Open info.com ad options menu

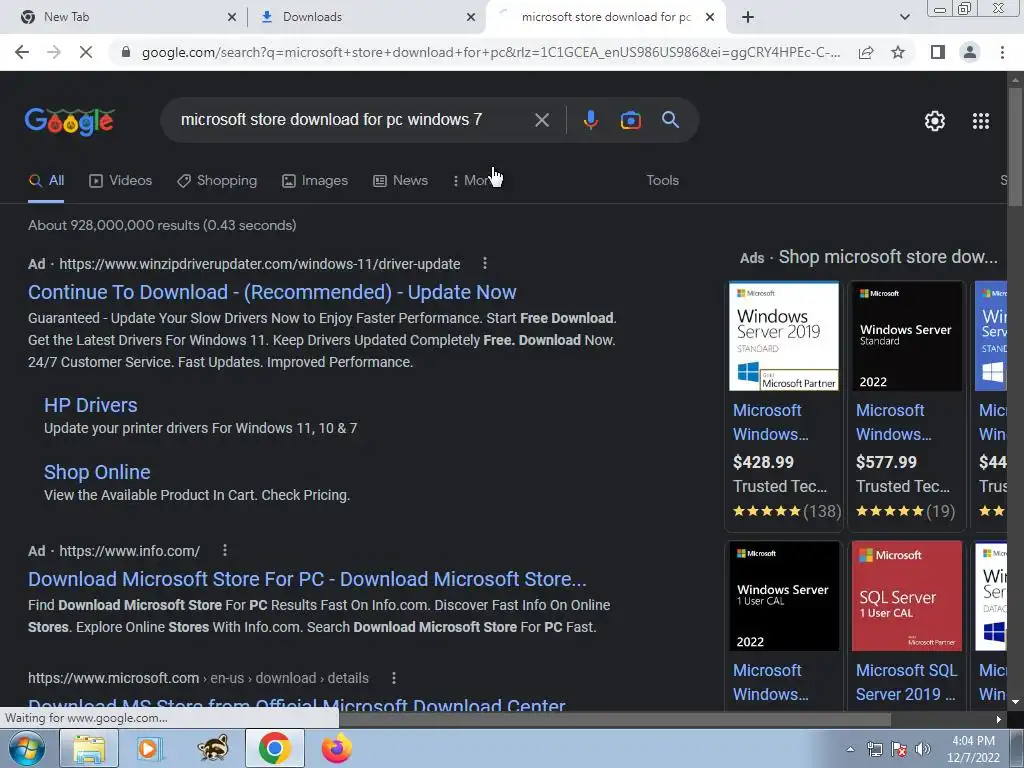click(225, 551)
